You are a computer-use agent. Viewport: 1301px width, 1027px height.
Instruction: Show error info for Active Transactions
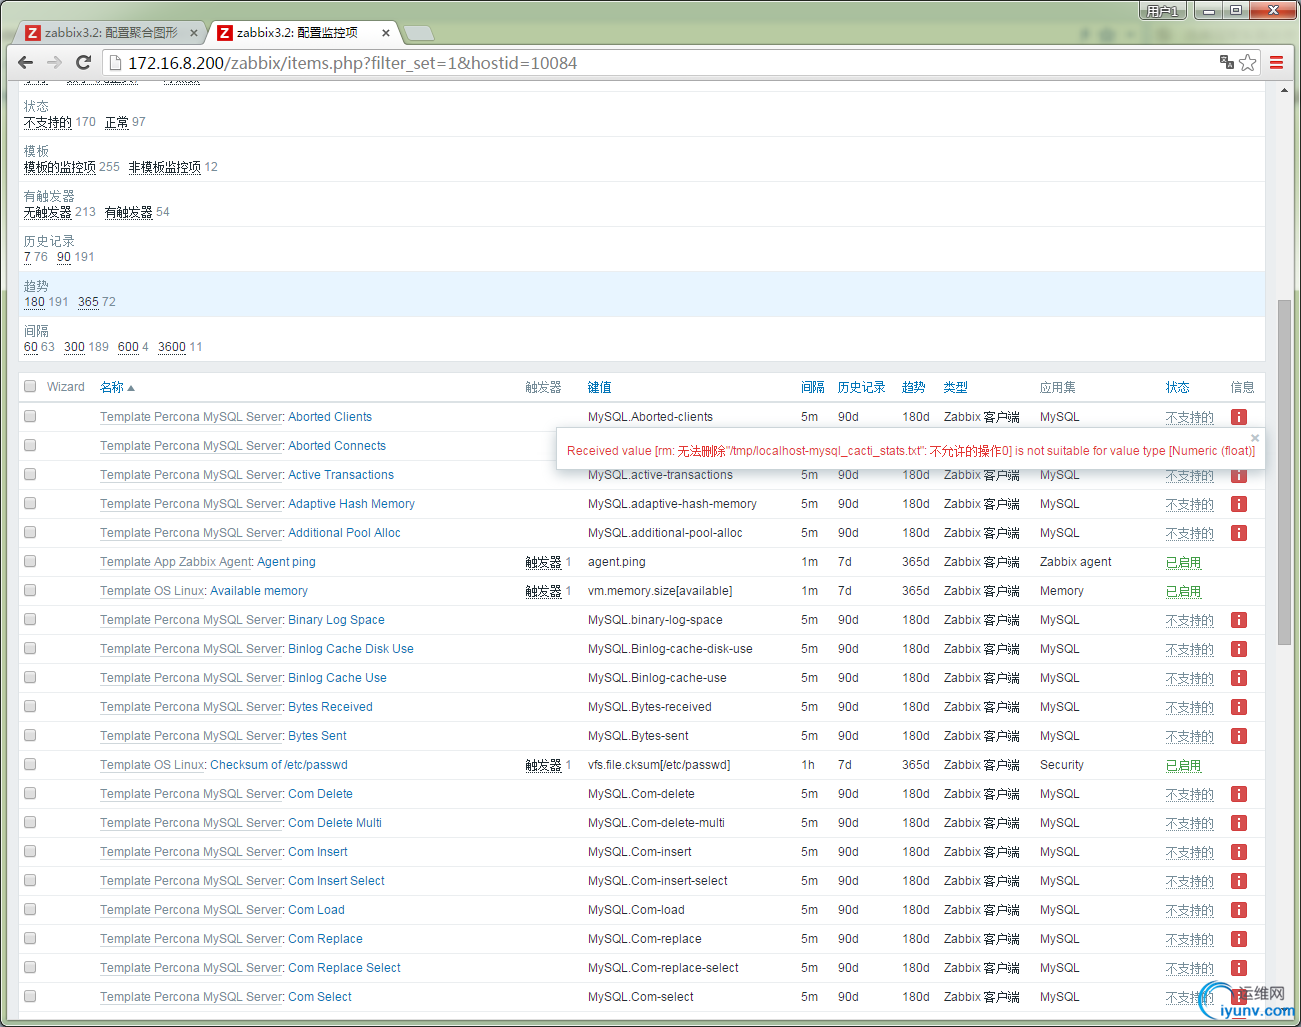[1239, 475]
